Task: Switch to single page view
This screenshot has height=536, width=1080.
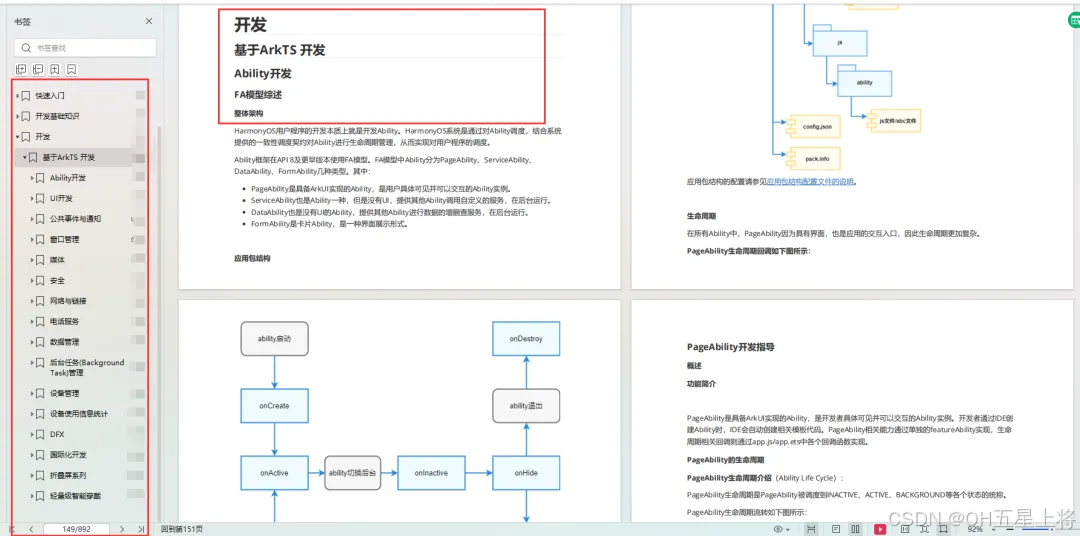Action: click(836, 529)
